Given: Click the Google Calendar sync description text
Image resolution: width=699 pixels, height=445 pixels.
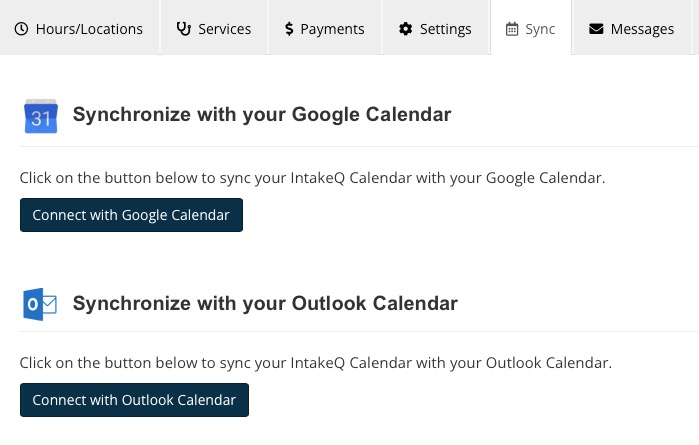Looking at the screenshot, I should [312, 178].
